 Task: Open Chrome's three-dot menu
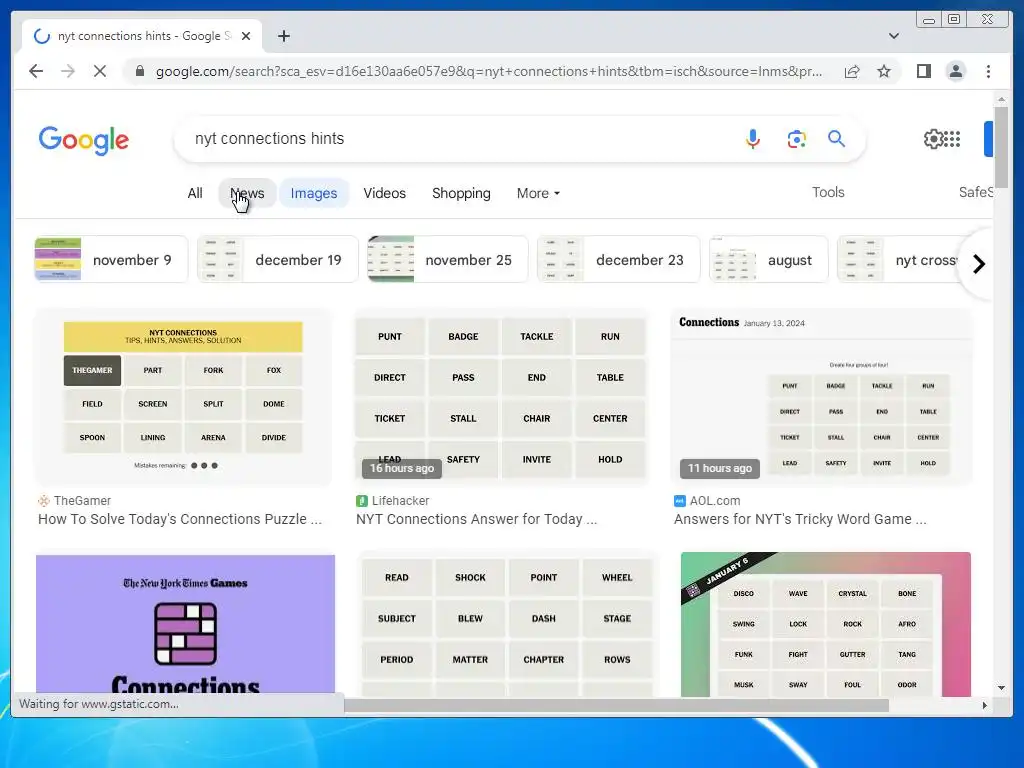click(988, 71)
